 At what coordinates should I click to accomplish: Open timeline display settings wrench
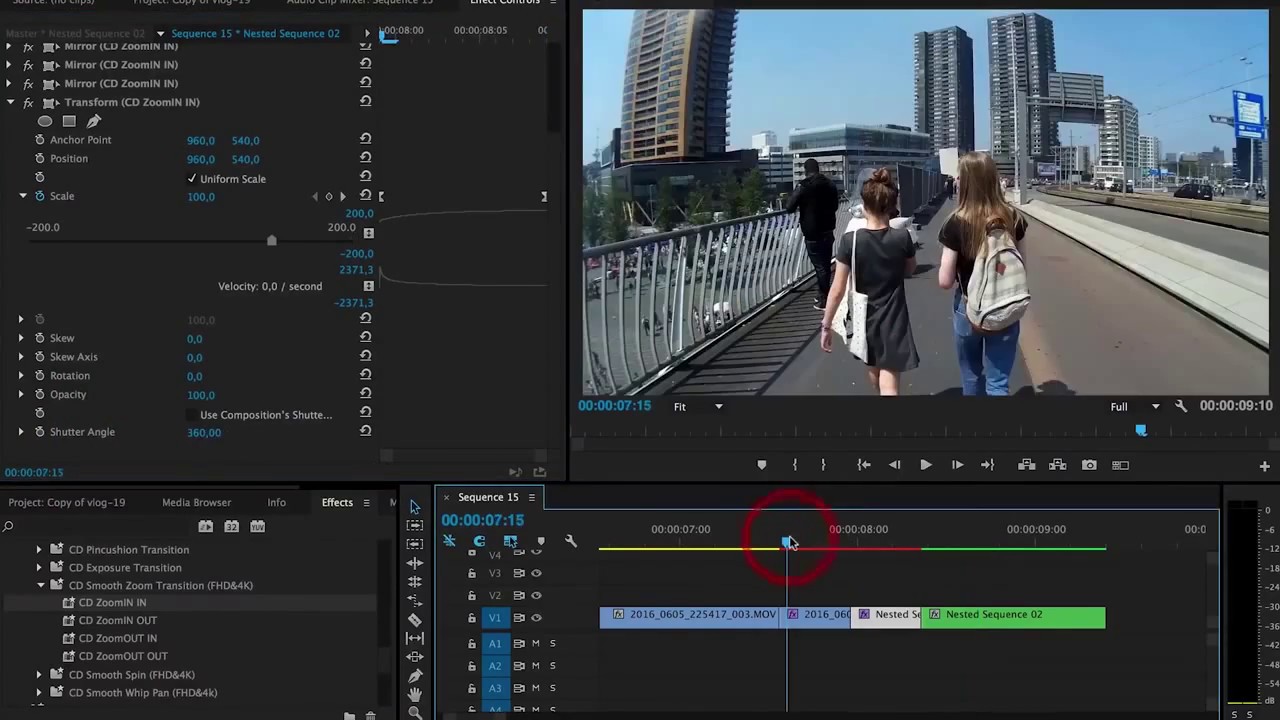570,541
